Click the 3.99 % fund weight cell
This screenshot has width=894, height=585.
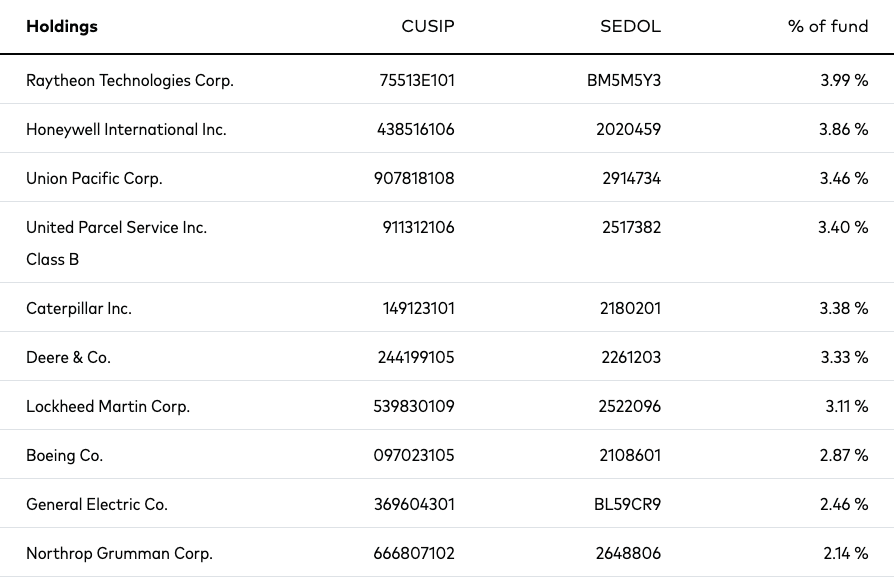844,80
